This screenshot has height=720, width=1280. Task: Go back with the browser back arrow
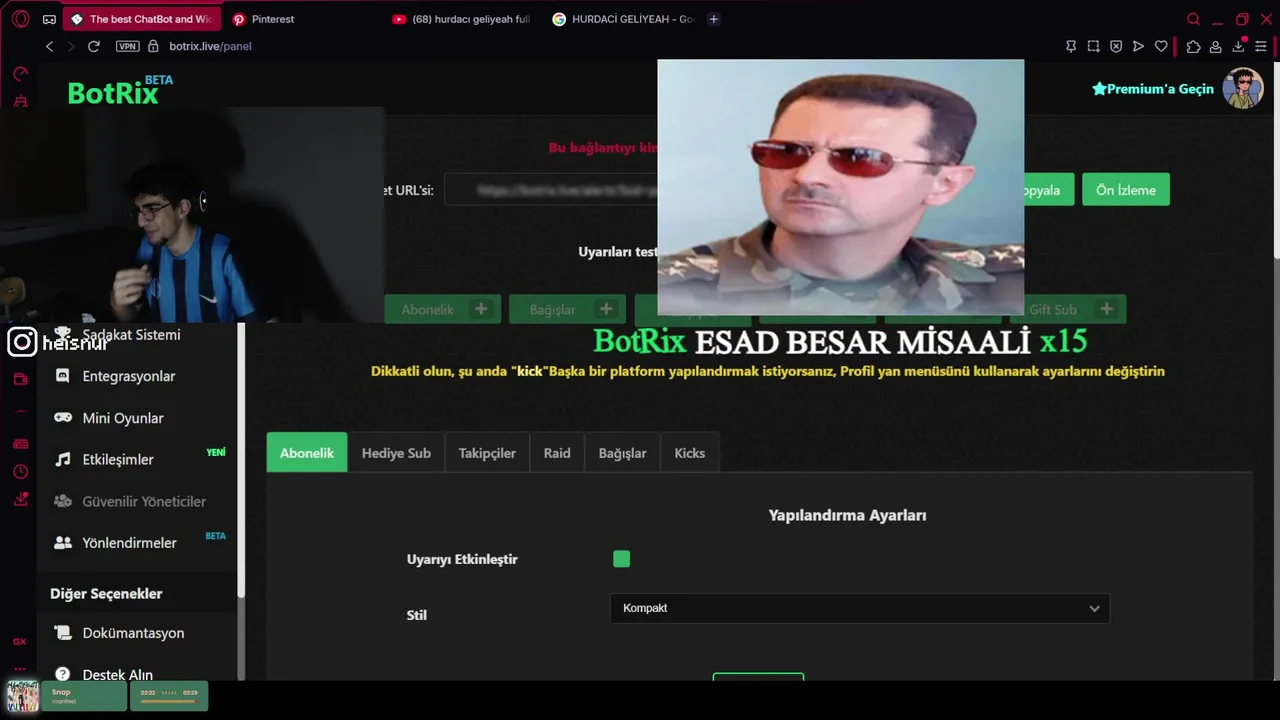tap(49, 46)
